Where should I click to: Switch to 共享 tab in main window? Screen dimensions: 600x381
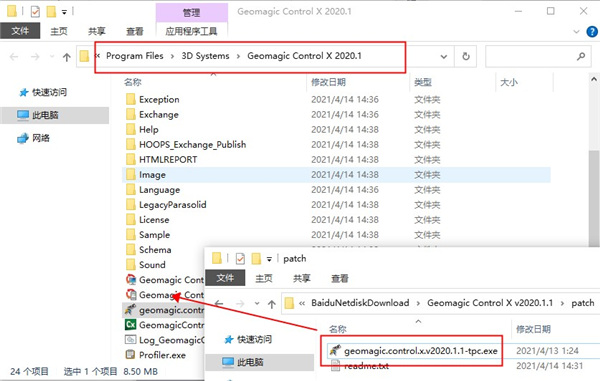click(96, 31)
